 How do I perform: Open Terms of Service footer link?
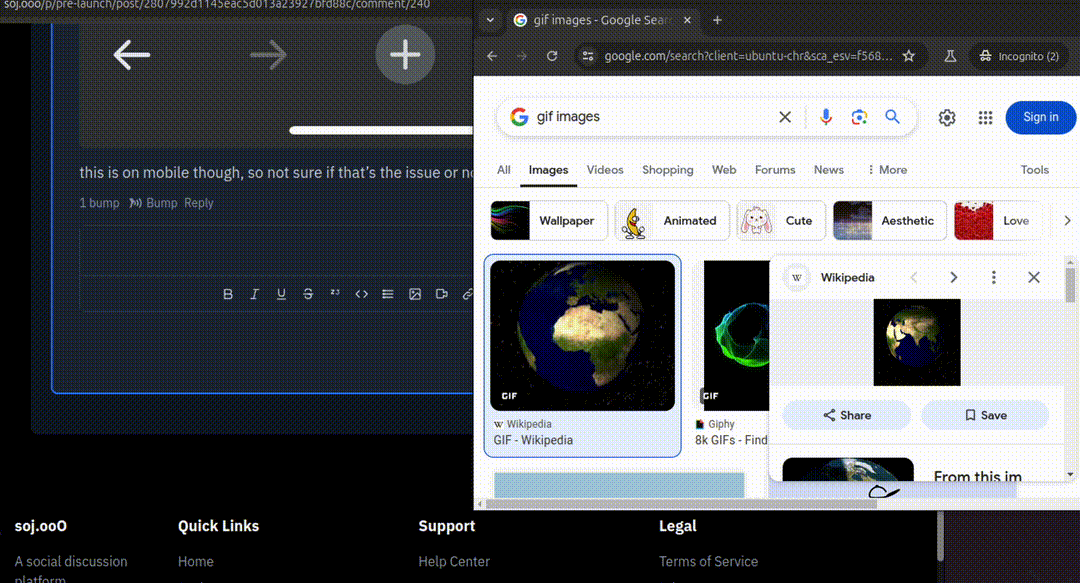(708, 562)
